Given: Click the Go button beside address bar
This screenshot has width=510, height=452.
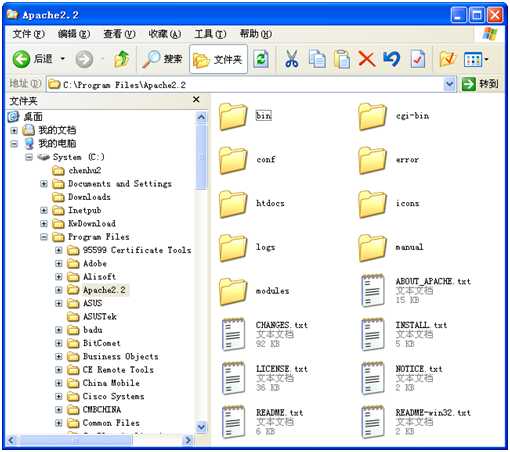Looking at the screenshot, I should [x=480, y=84].
